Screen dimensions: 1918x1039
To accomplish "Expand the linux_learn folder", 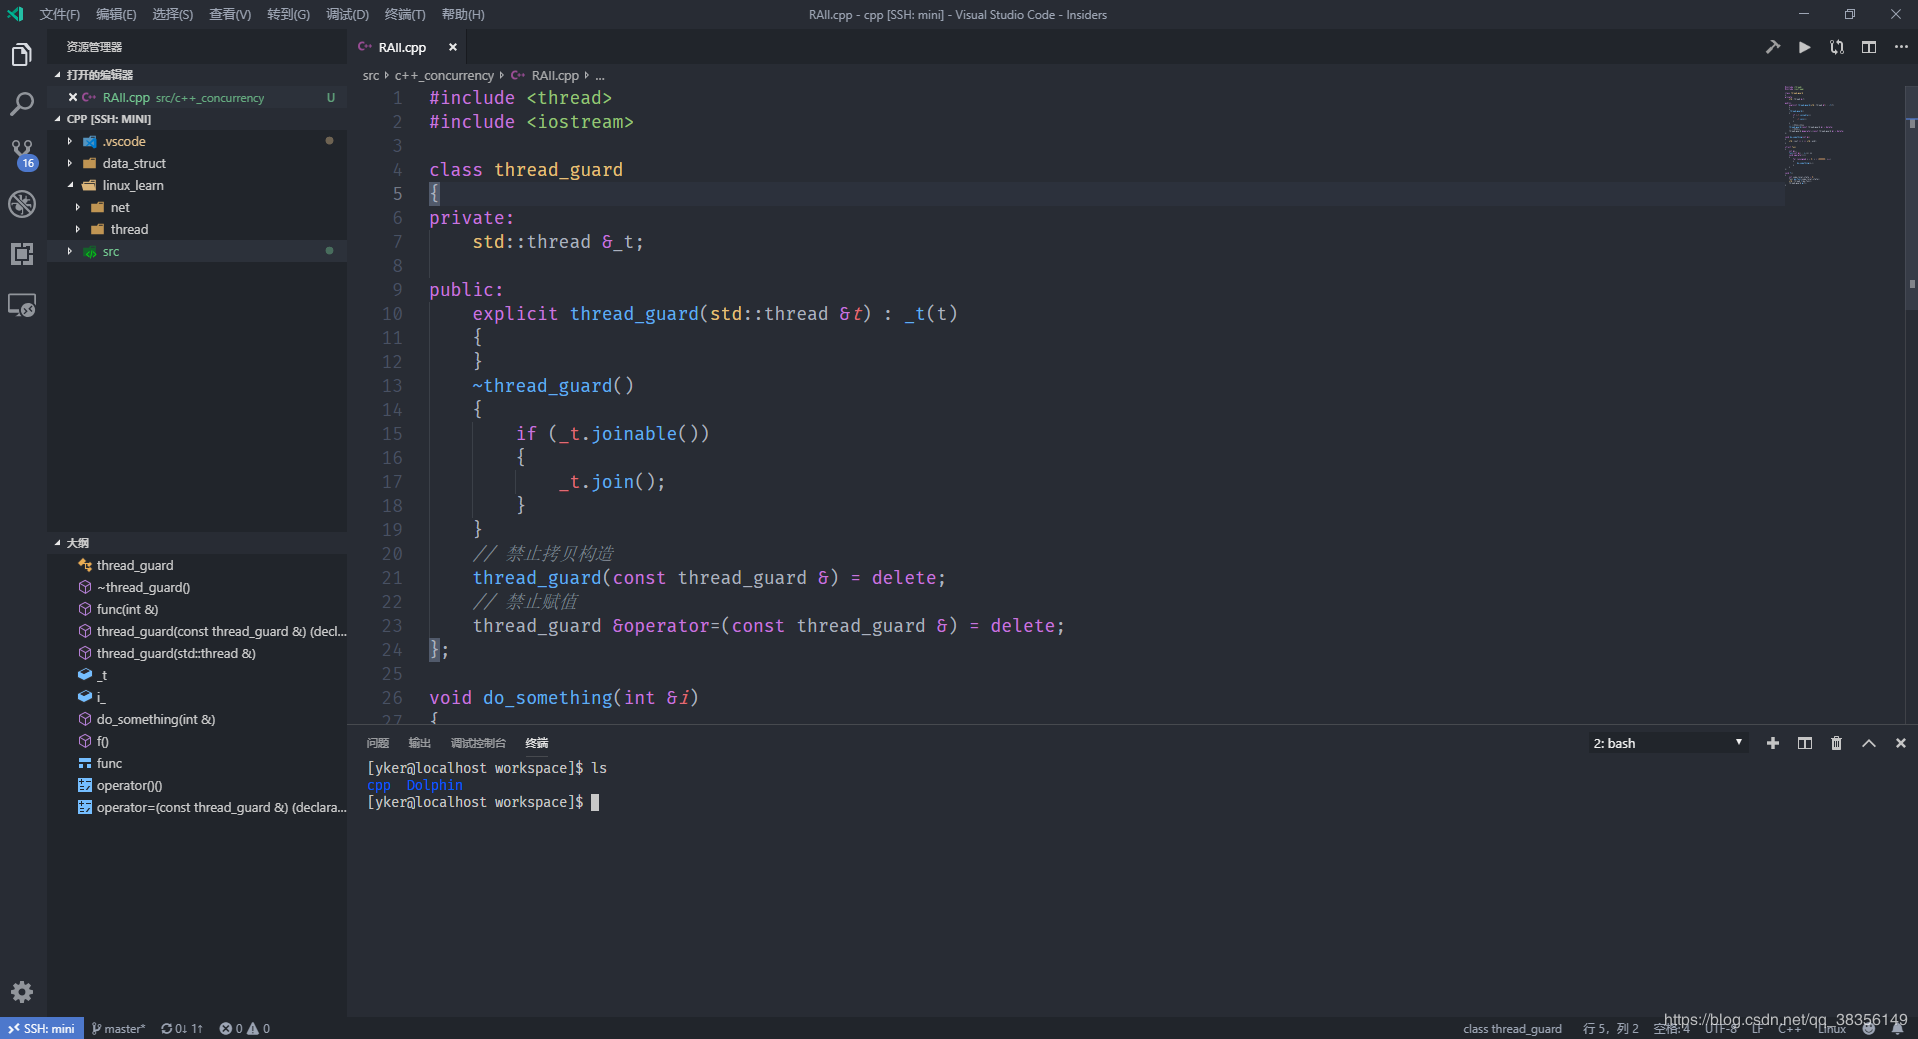I will coord(132,186).
